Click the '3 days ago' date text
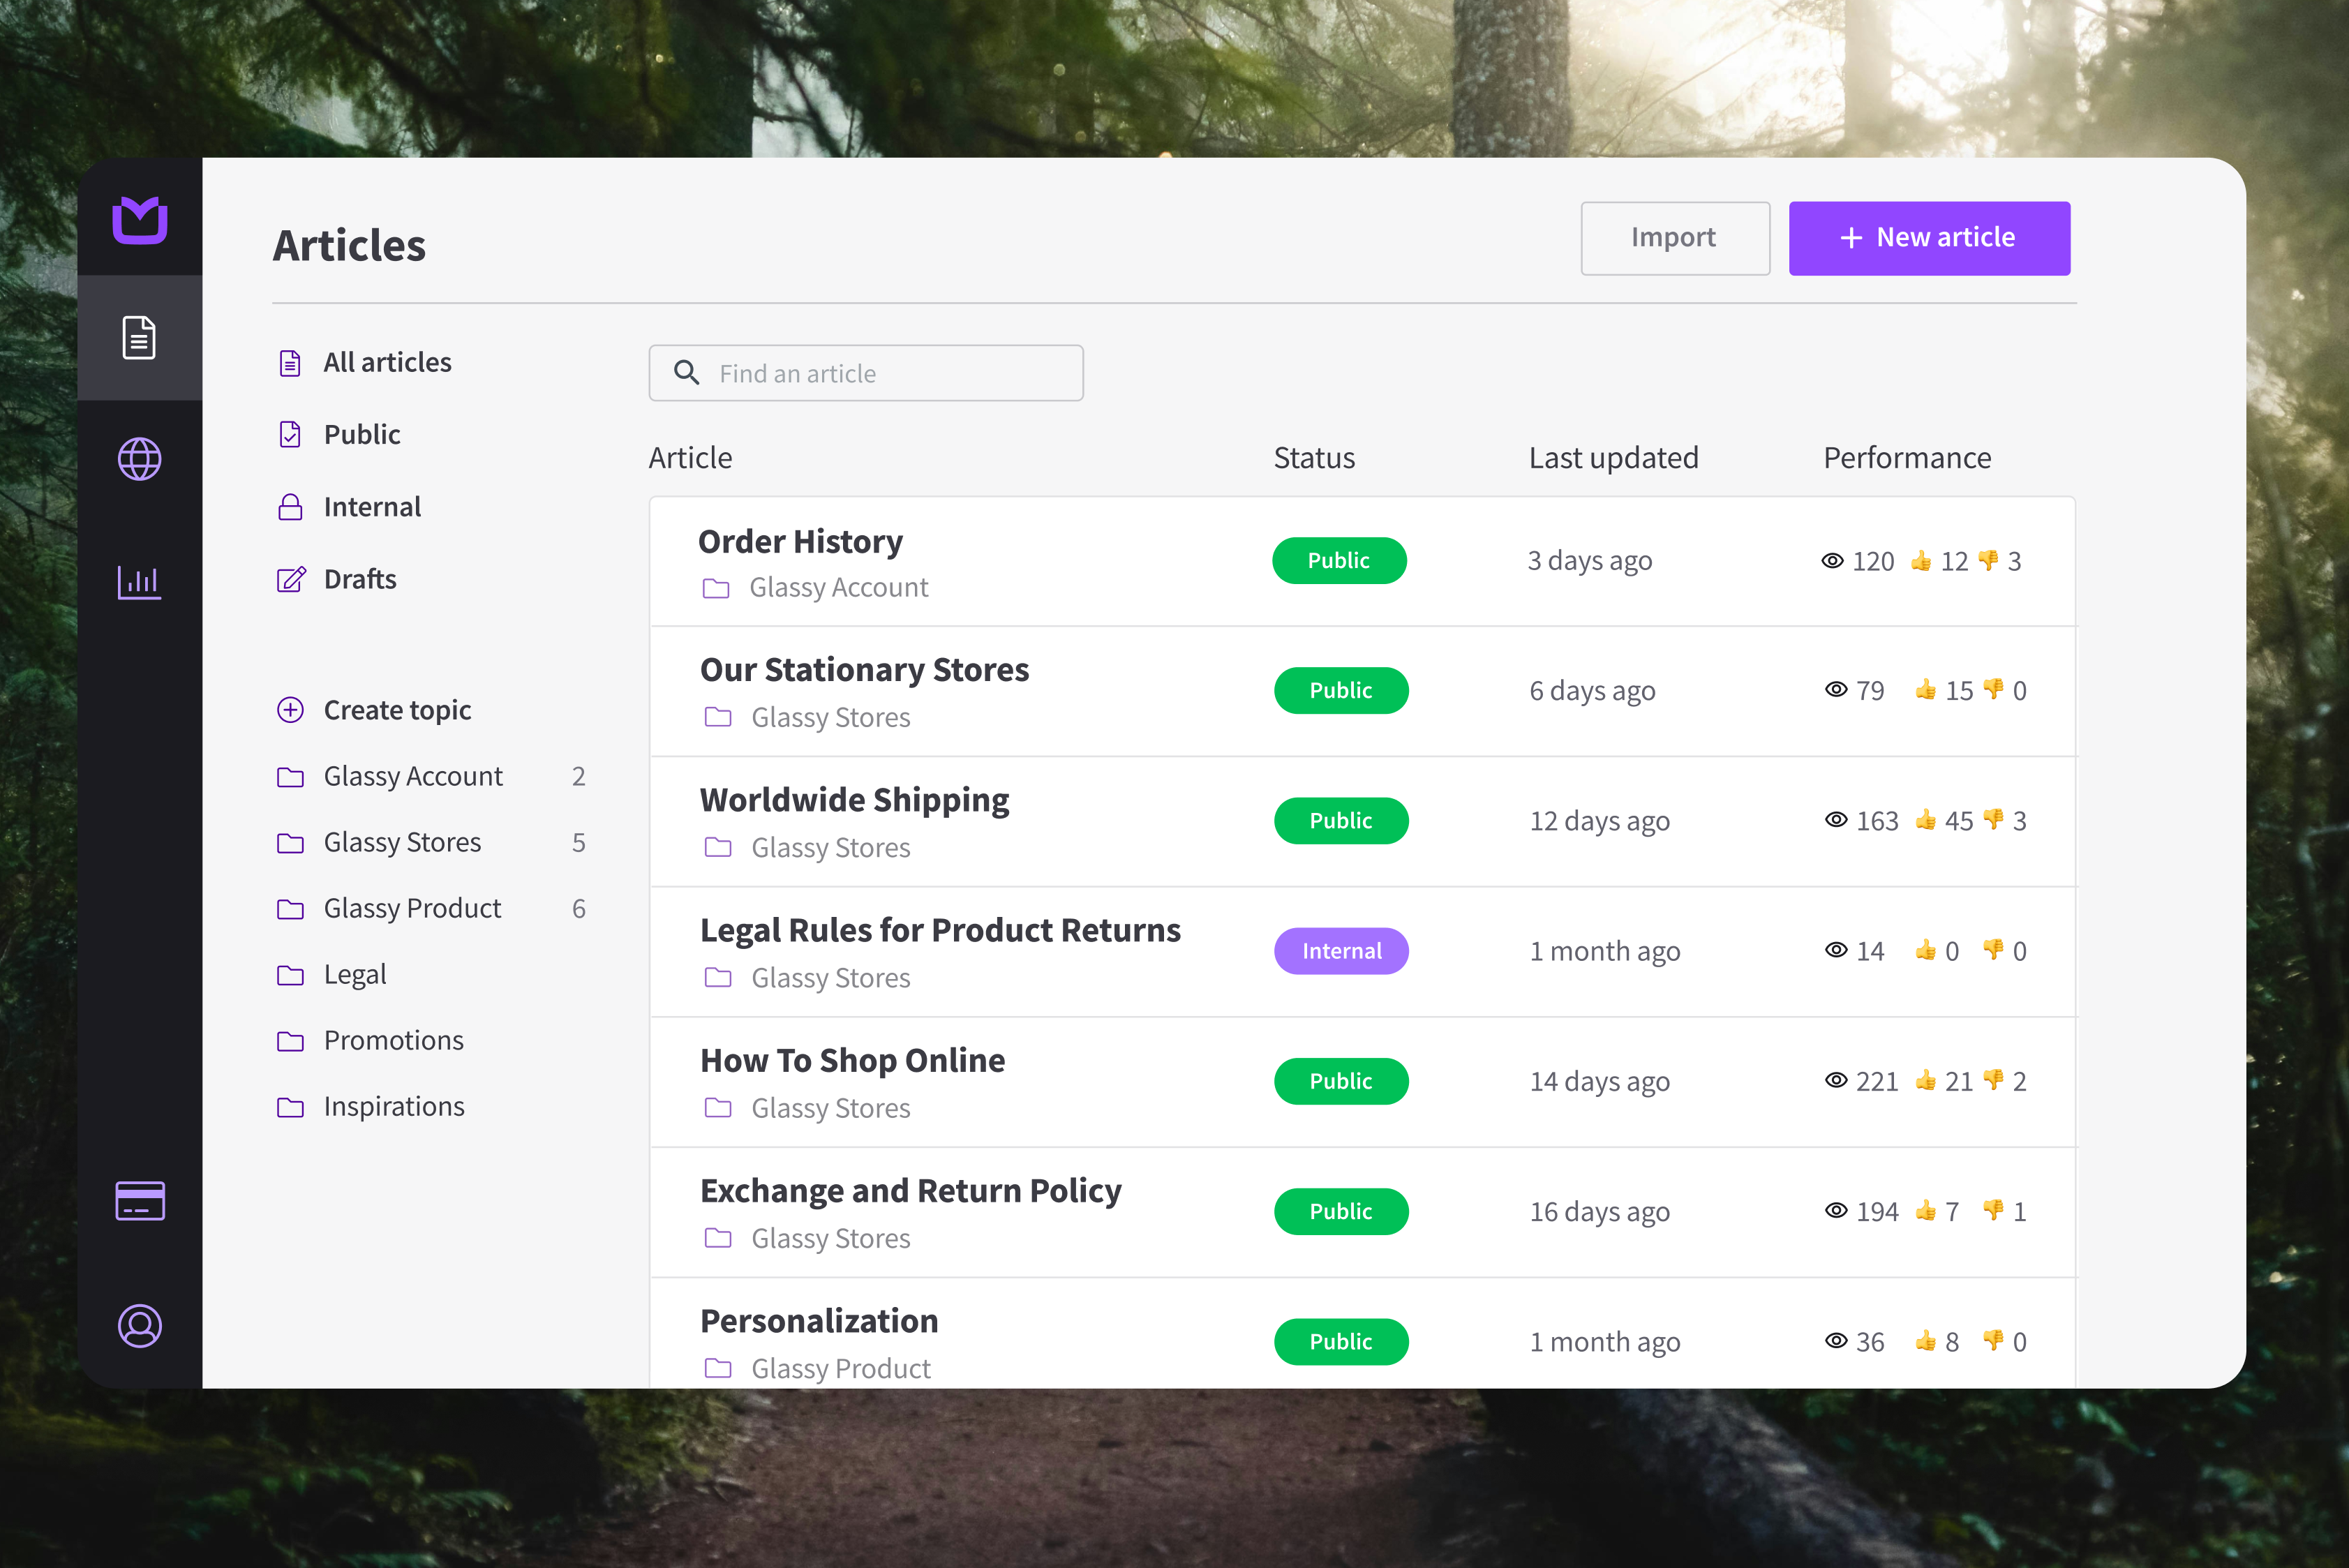The image size is (2349, 1568). 1589,561
